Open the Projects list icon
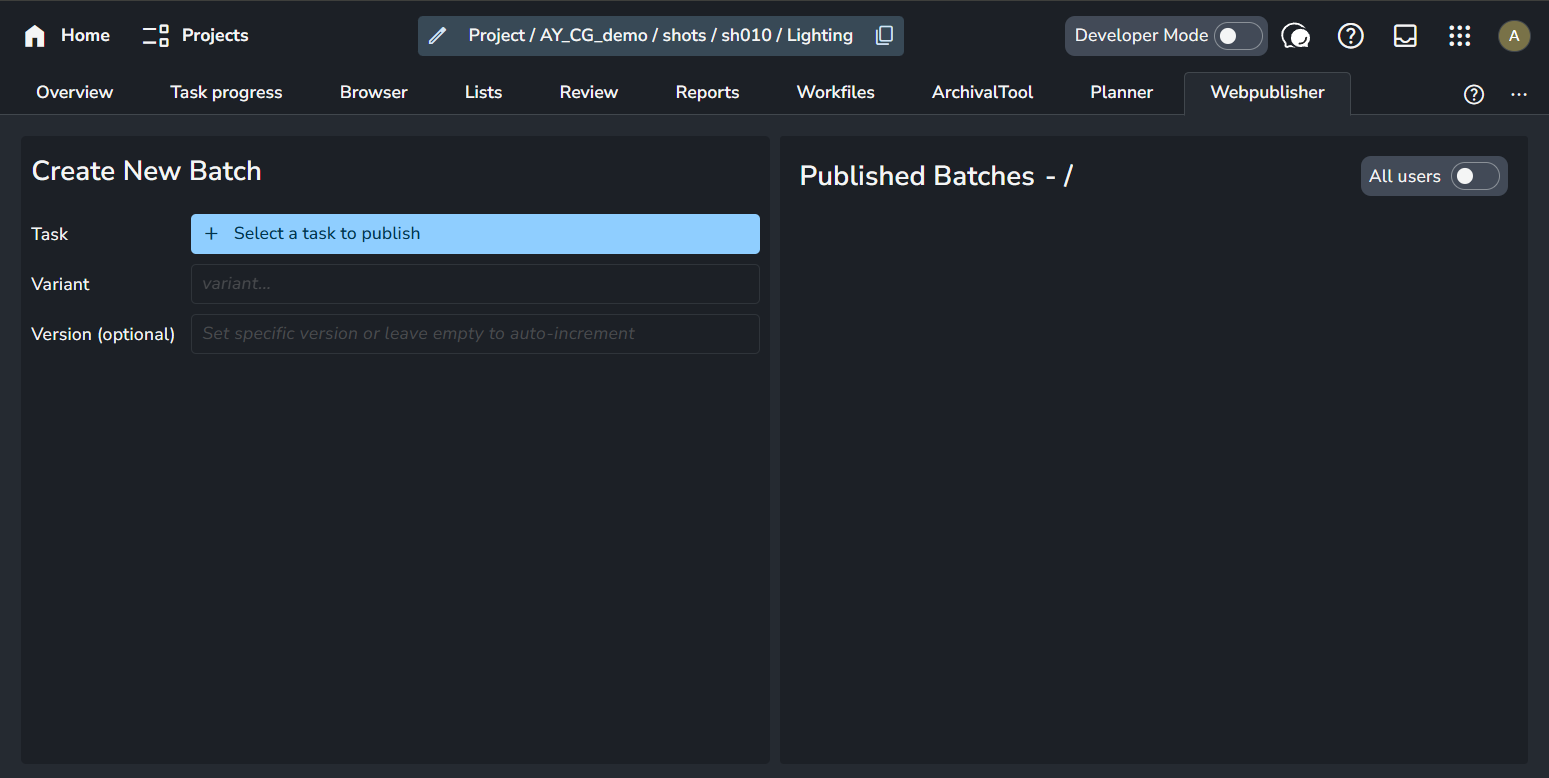The width and height of the screenshot is (1549, 778). (155, 36)
